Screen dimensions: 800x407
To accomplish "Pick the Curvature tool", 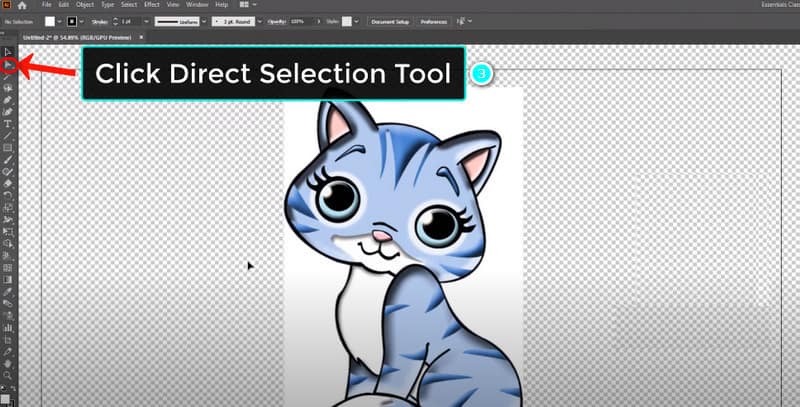I will pos(8,112).
